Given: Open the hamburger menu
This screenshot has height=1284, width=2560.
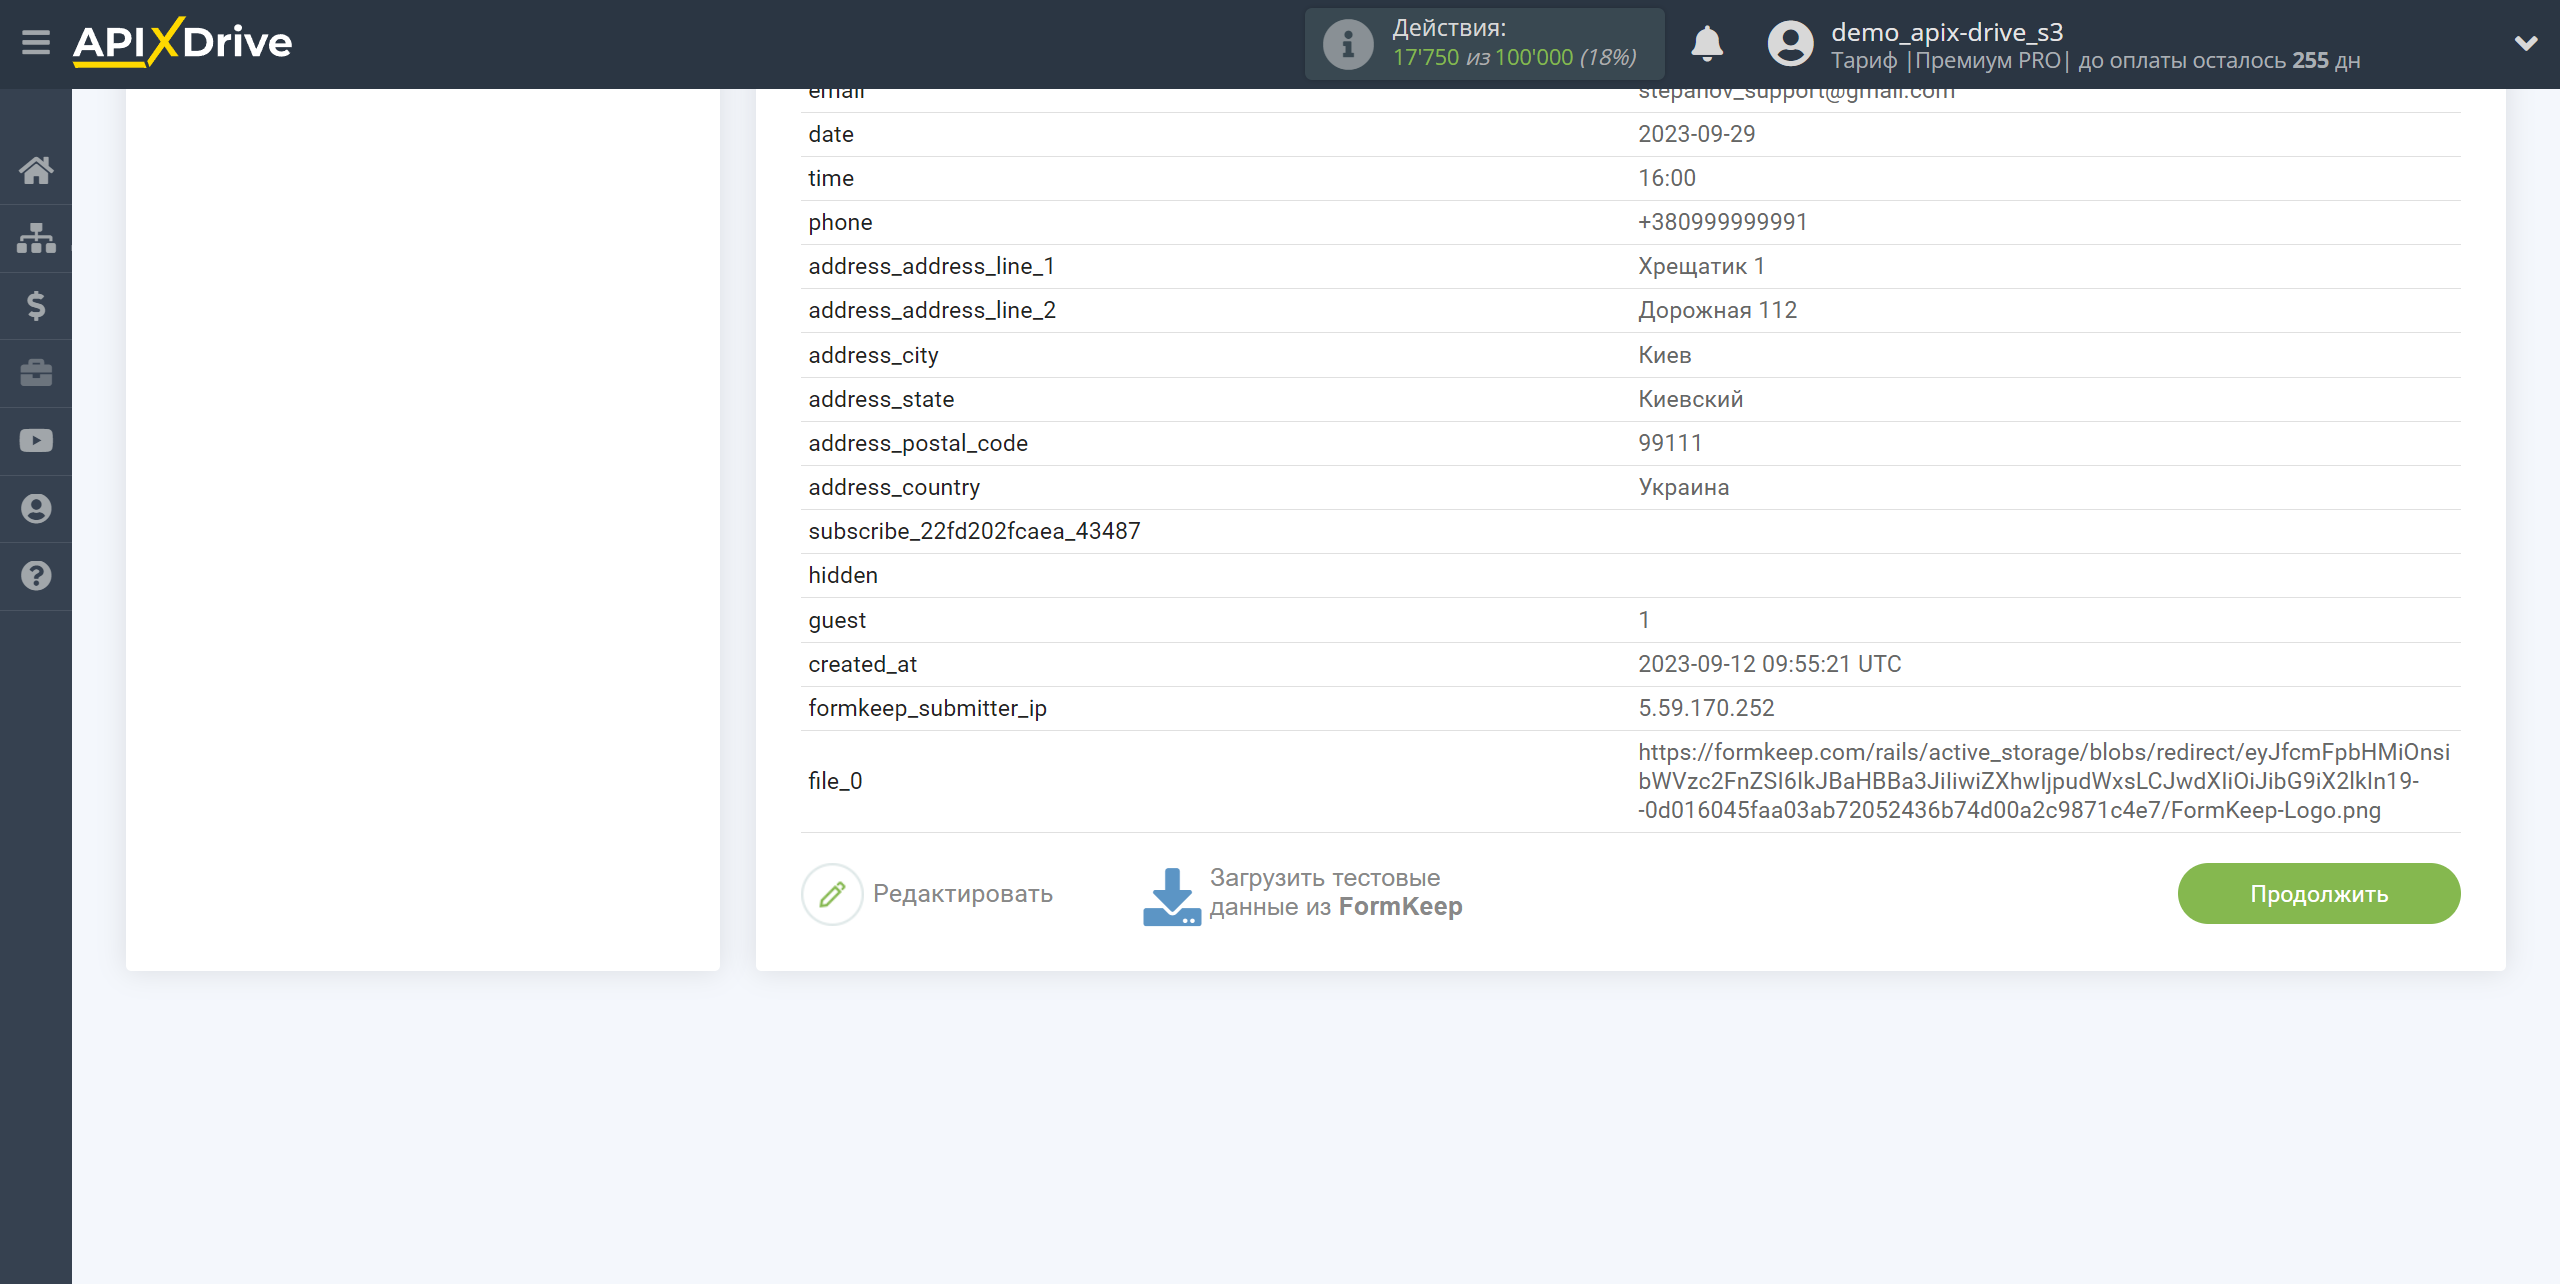Looking at the screenshot, I should point(36,43).
